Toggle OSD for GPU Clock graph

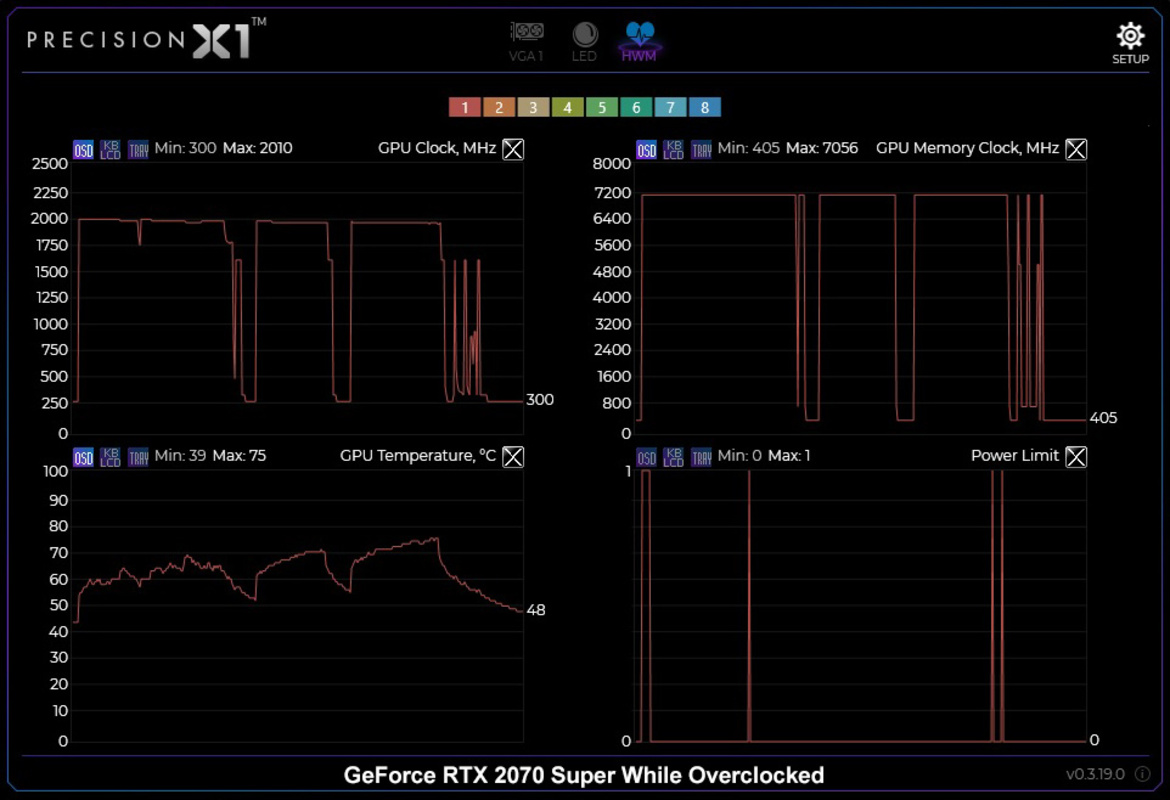click(x=84, y=149)
